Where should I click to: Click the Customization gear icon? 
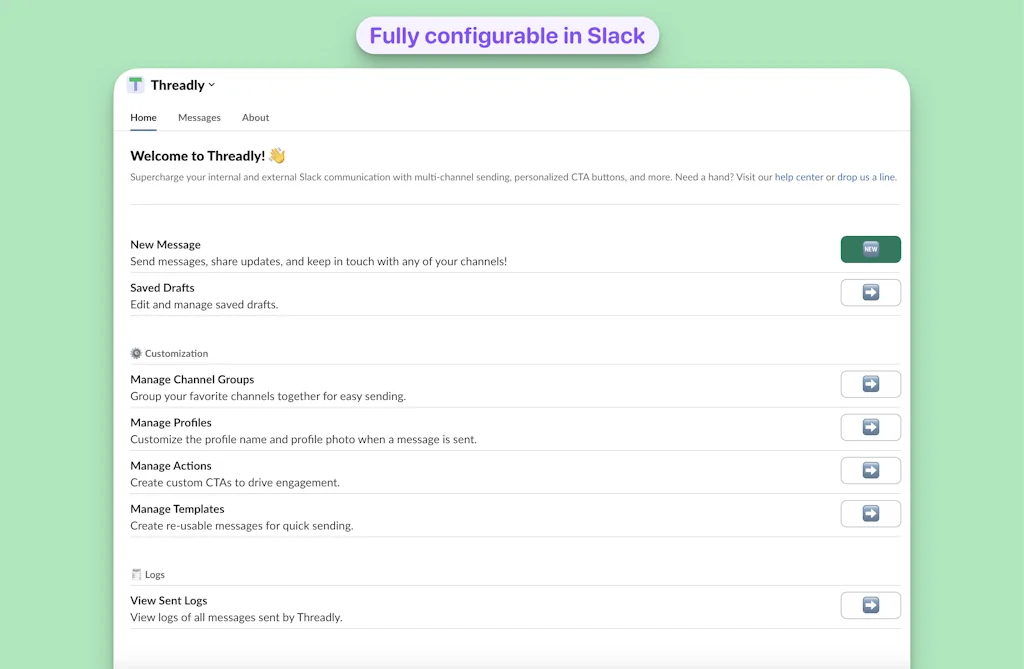click(x=136, y=353)
